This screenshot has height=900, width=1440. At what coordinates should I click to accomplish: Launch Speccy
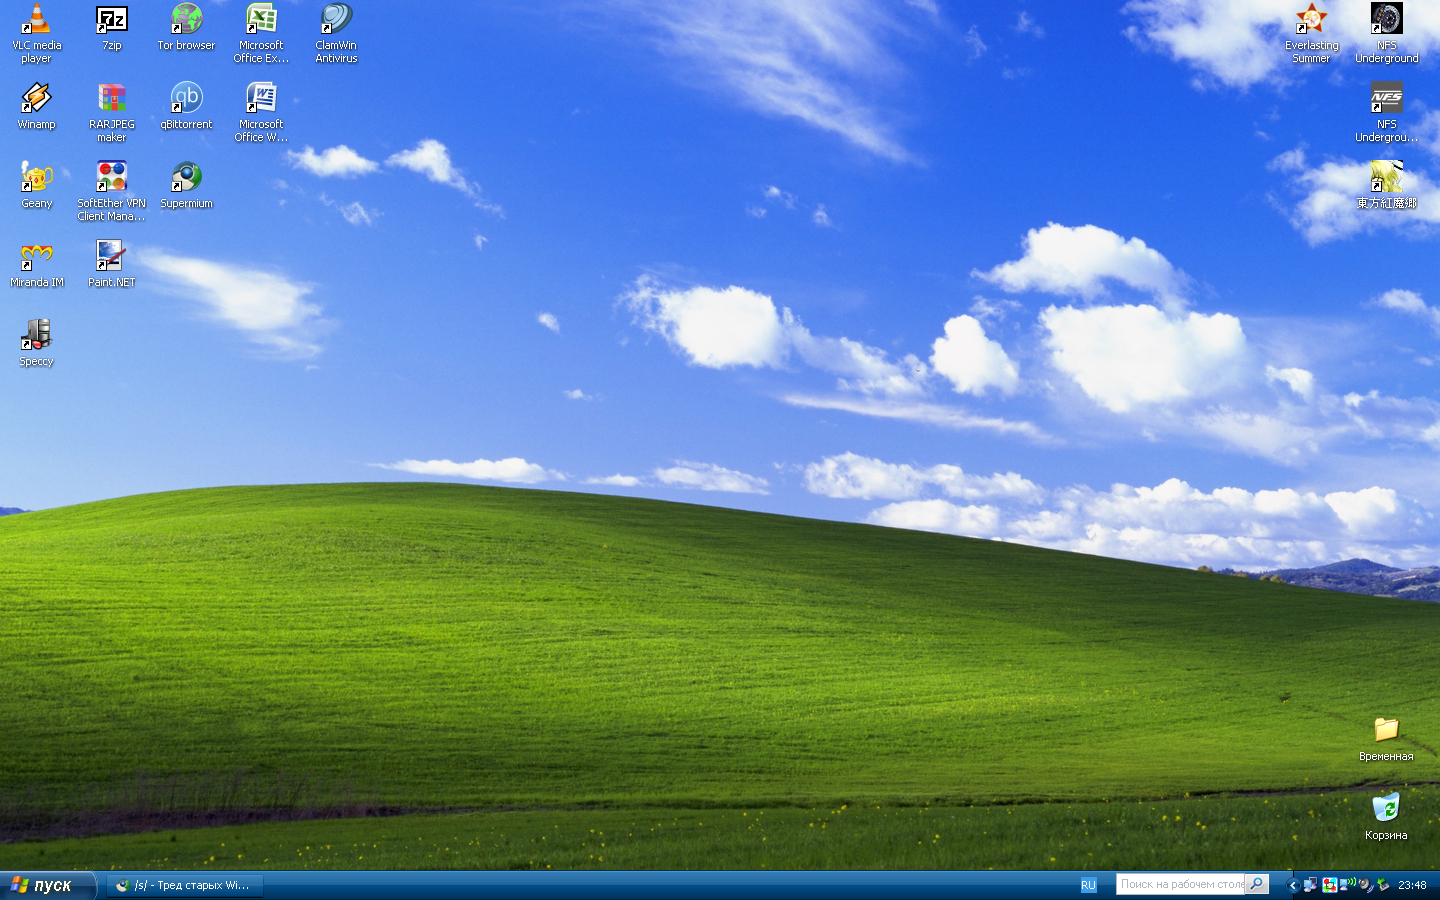(36, 335)
